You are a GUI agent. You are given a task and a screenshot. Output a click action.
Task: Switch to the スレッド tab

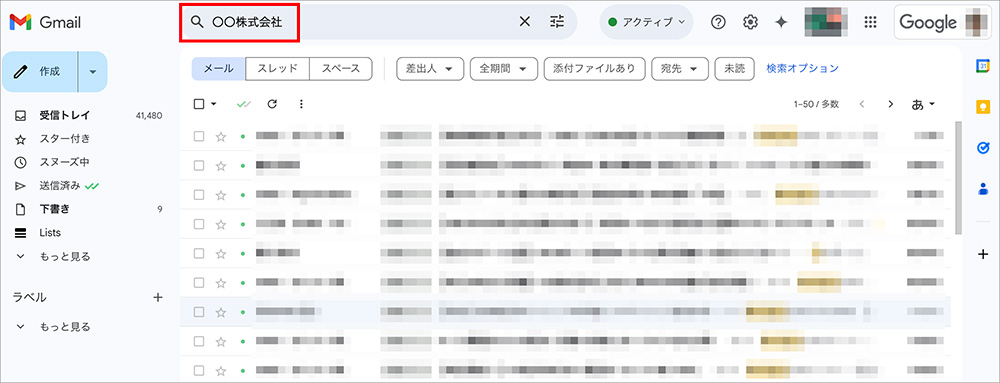tap(277, 69)
